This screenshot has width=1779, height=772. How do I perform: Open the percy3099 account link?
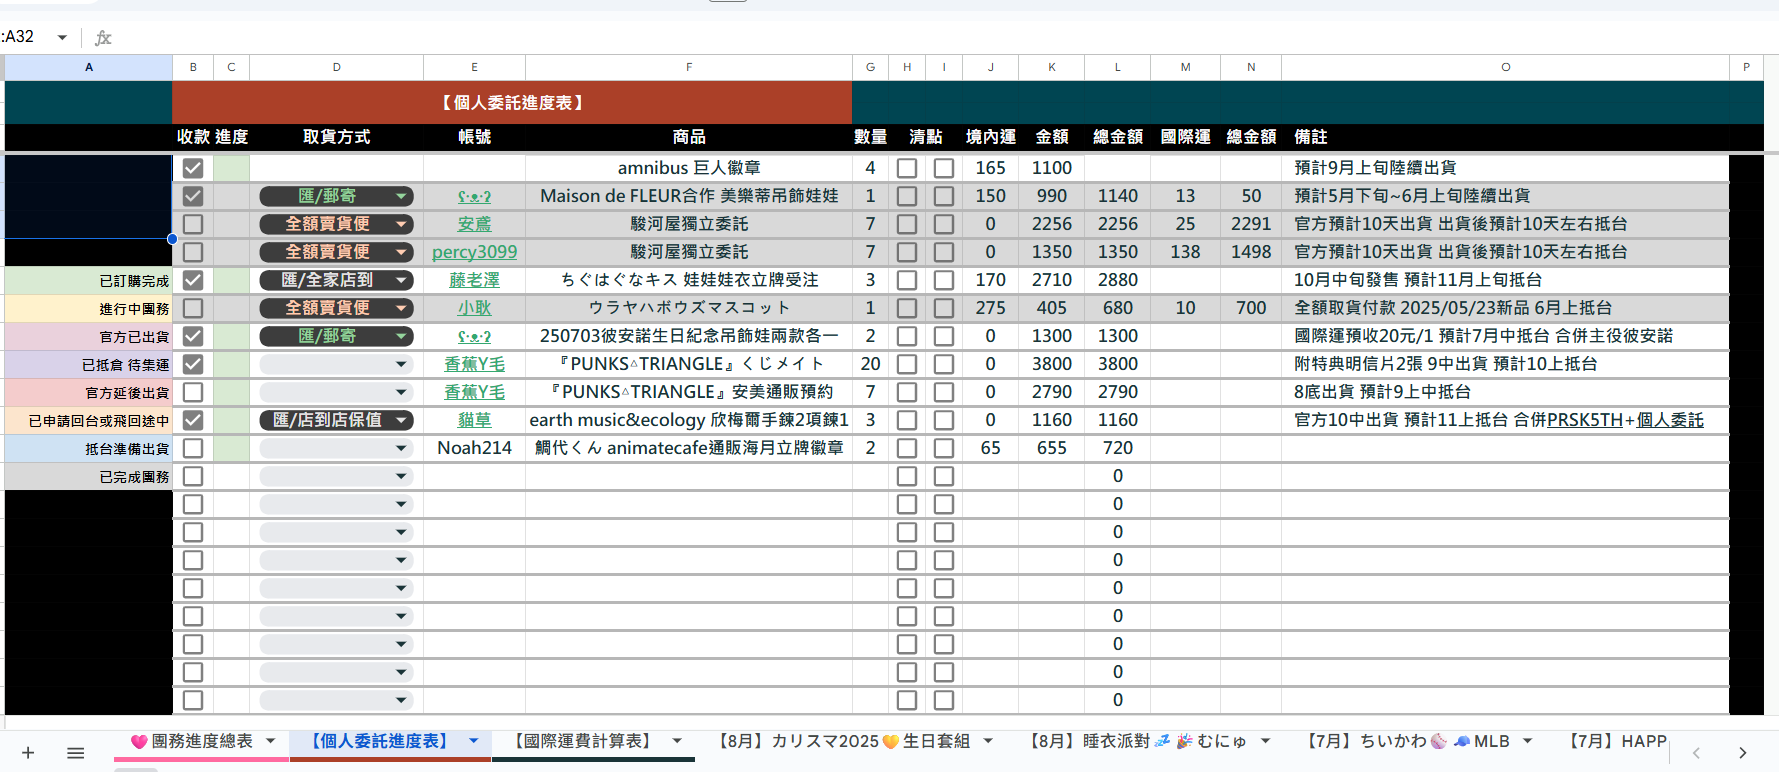[474, 252]
